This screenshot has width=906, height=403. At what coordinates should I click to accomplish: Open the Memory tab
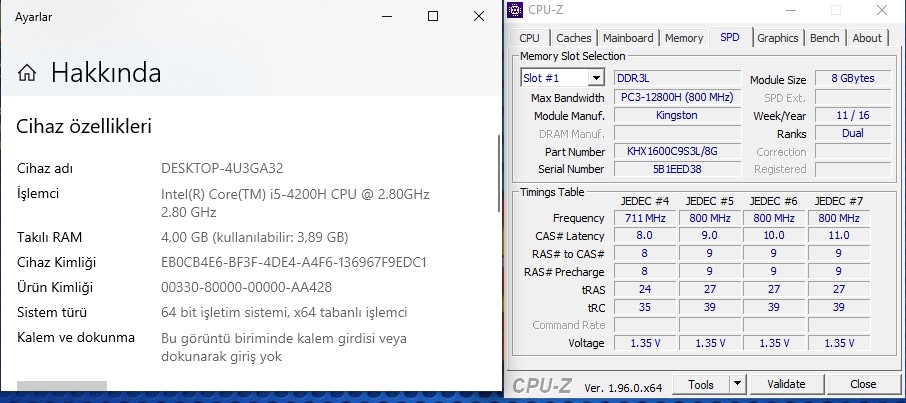[x=684, y=38]
